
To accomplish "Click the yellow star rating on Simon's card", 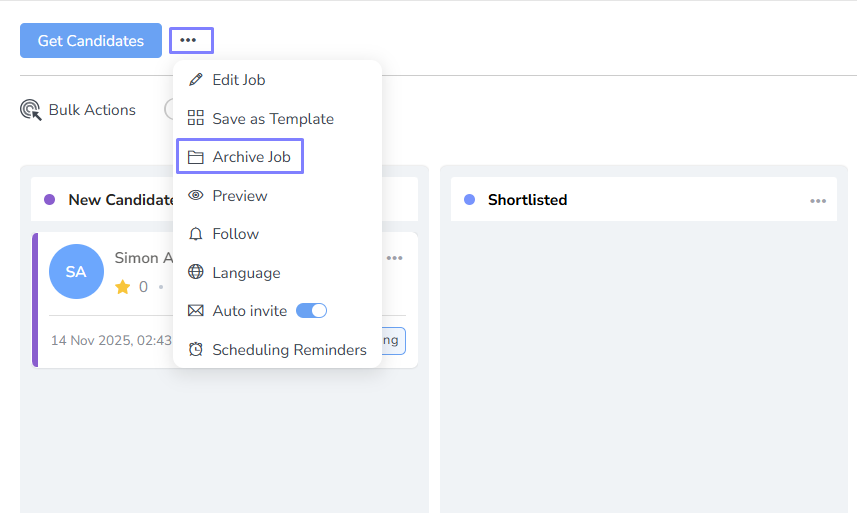I will (x=123, y=287).
